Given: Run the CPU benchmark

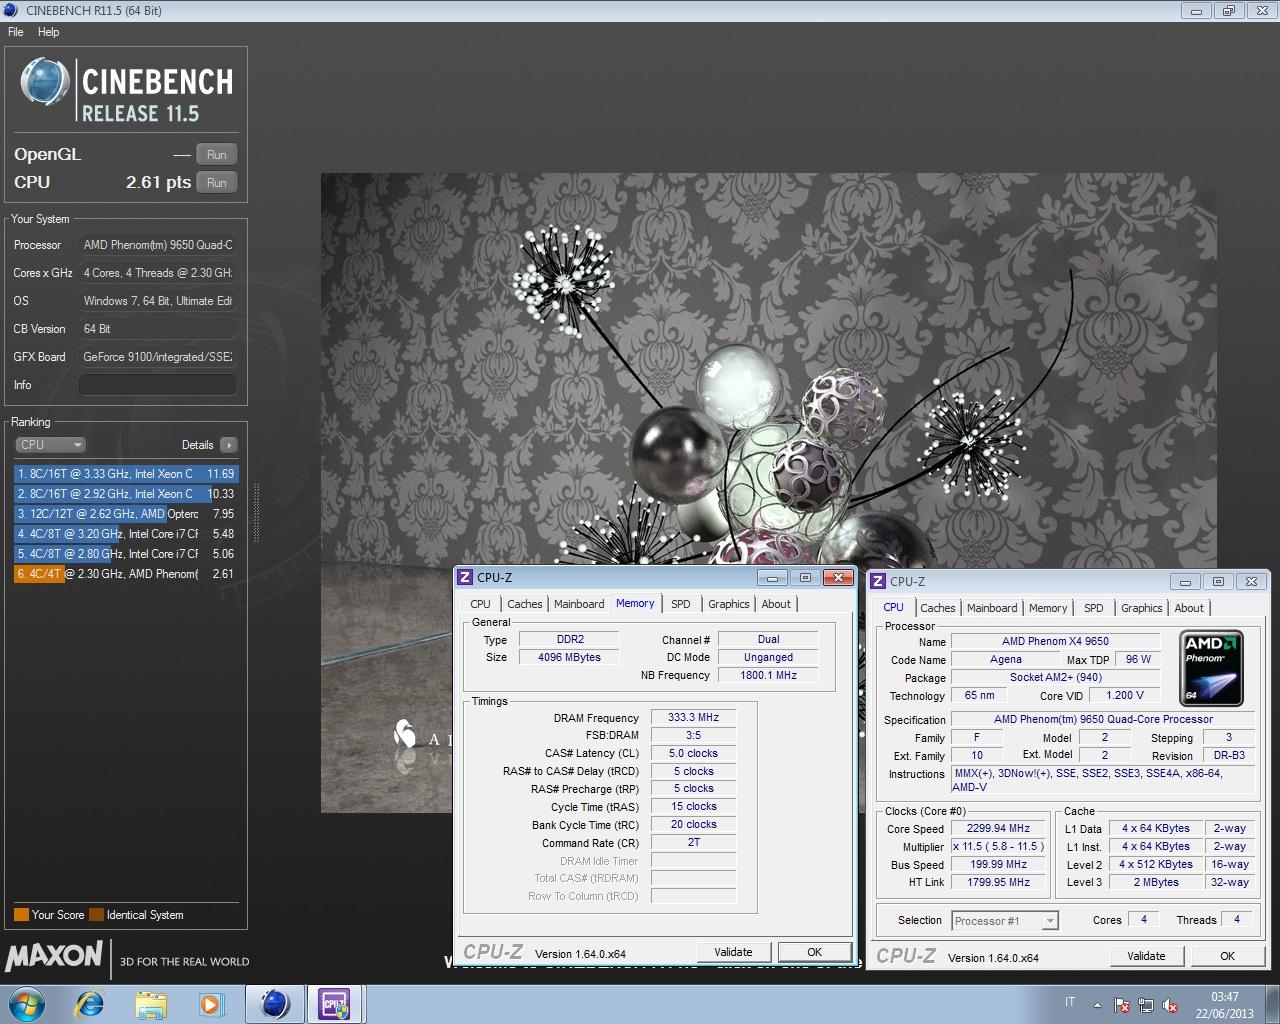Looking at the screenshot, I should click(x=217, y=183).
